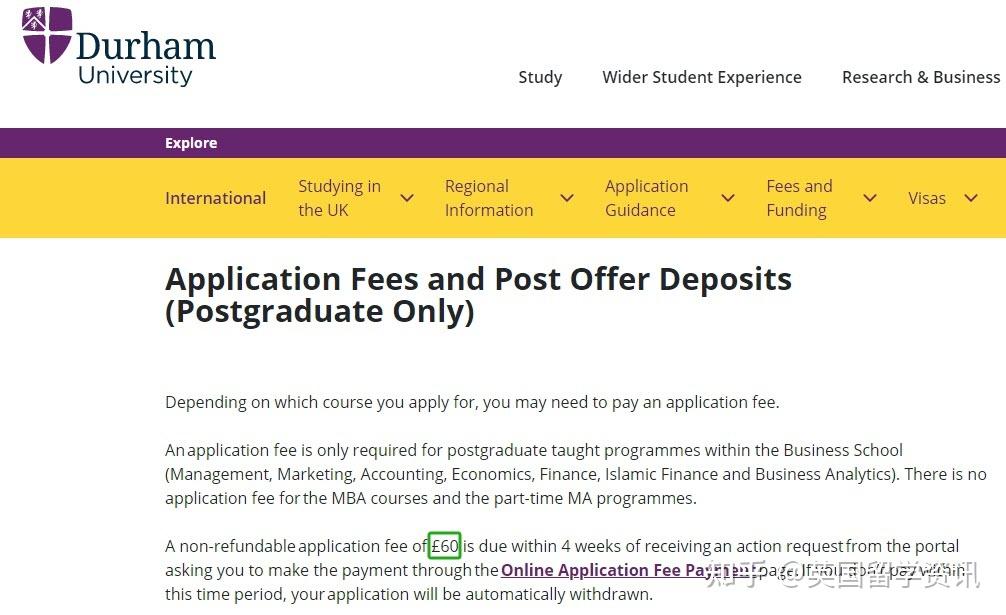
Task: Click the Durham University wordmark text
Action: click(x=146, y=48)
